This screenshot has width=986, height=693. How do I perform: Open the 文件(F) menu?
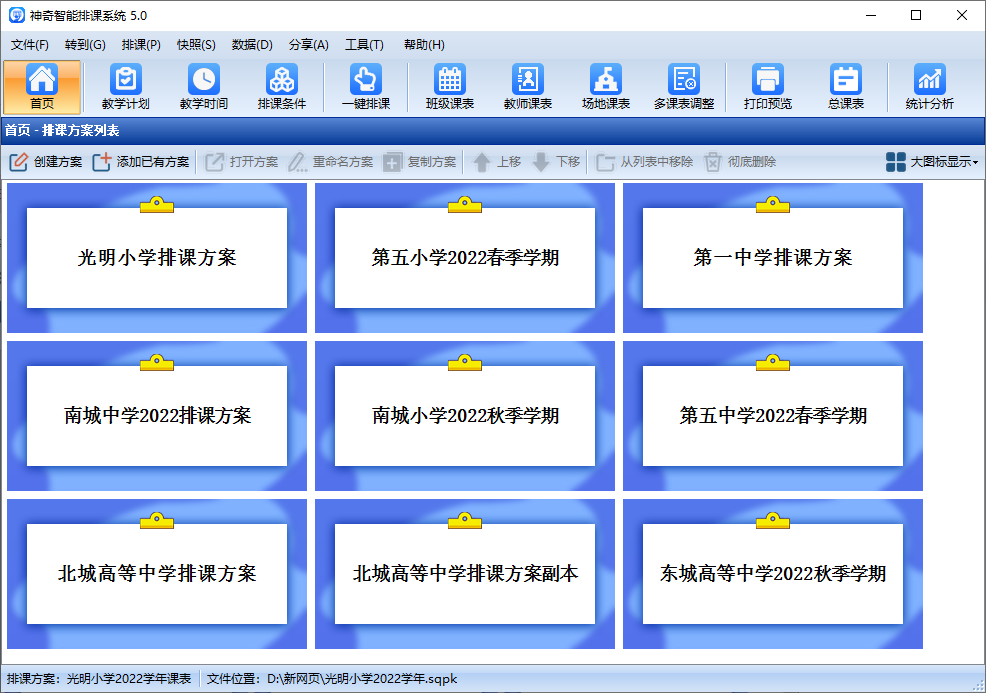(x=30, y=45)
